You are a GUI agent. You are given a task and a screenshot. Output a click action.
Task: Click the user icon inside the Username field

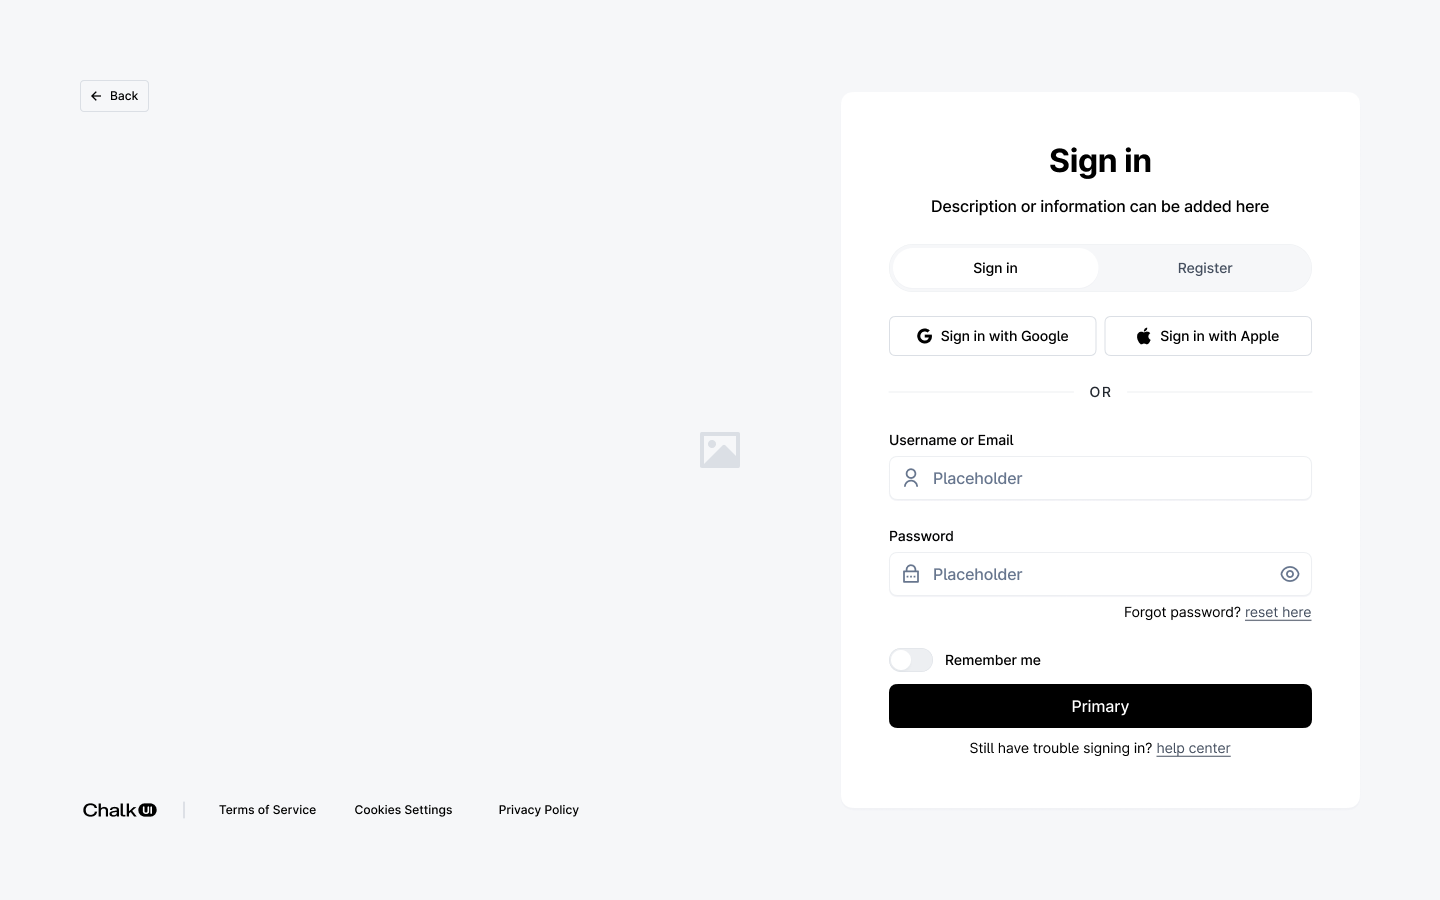click(x=911, y=478)
